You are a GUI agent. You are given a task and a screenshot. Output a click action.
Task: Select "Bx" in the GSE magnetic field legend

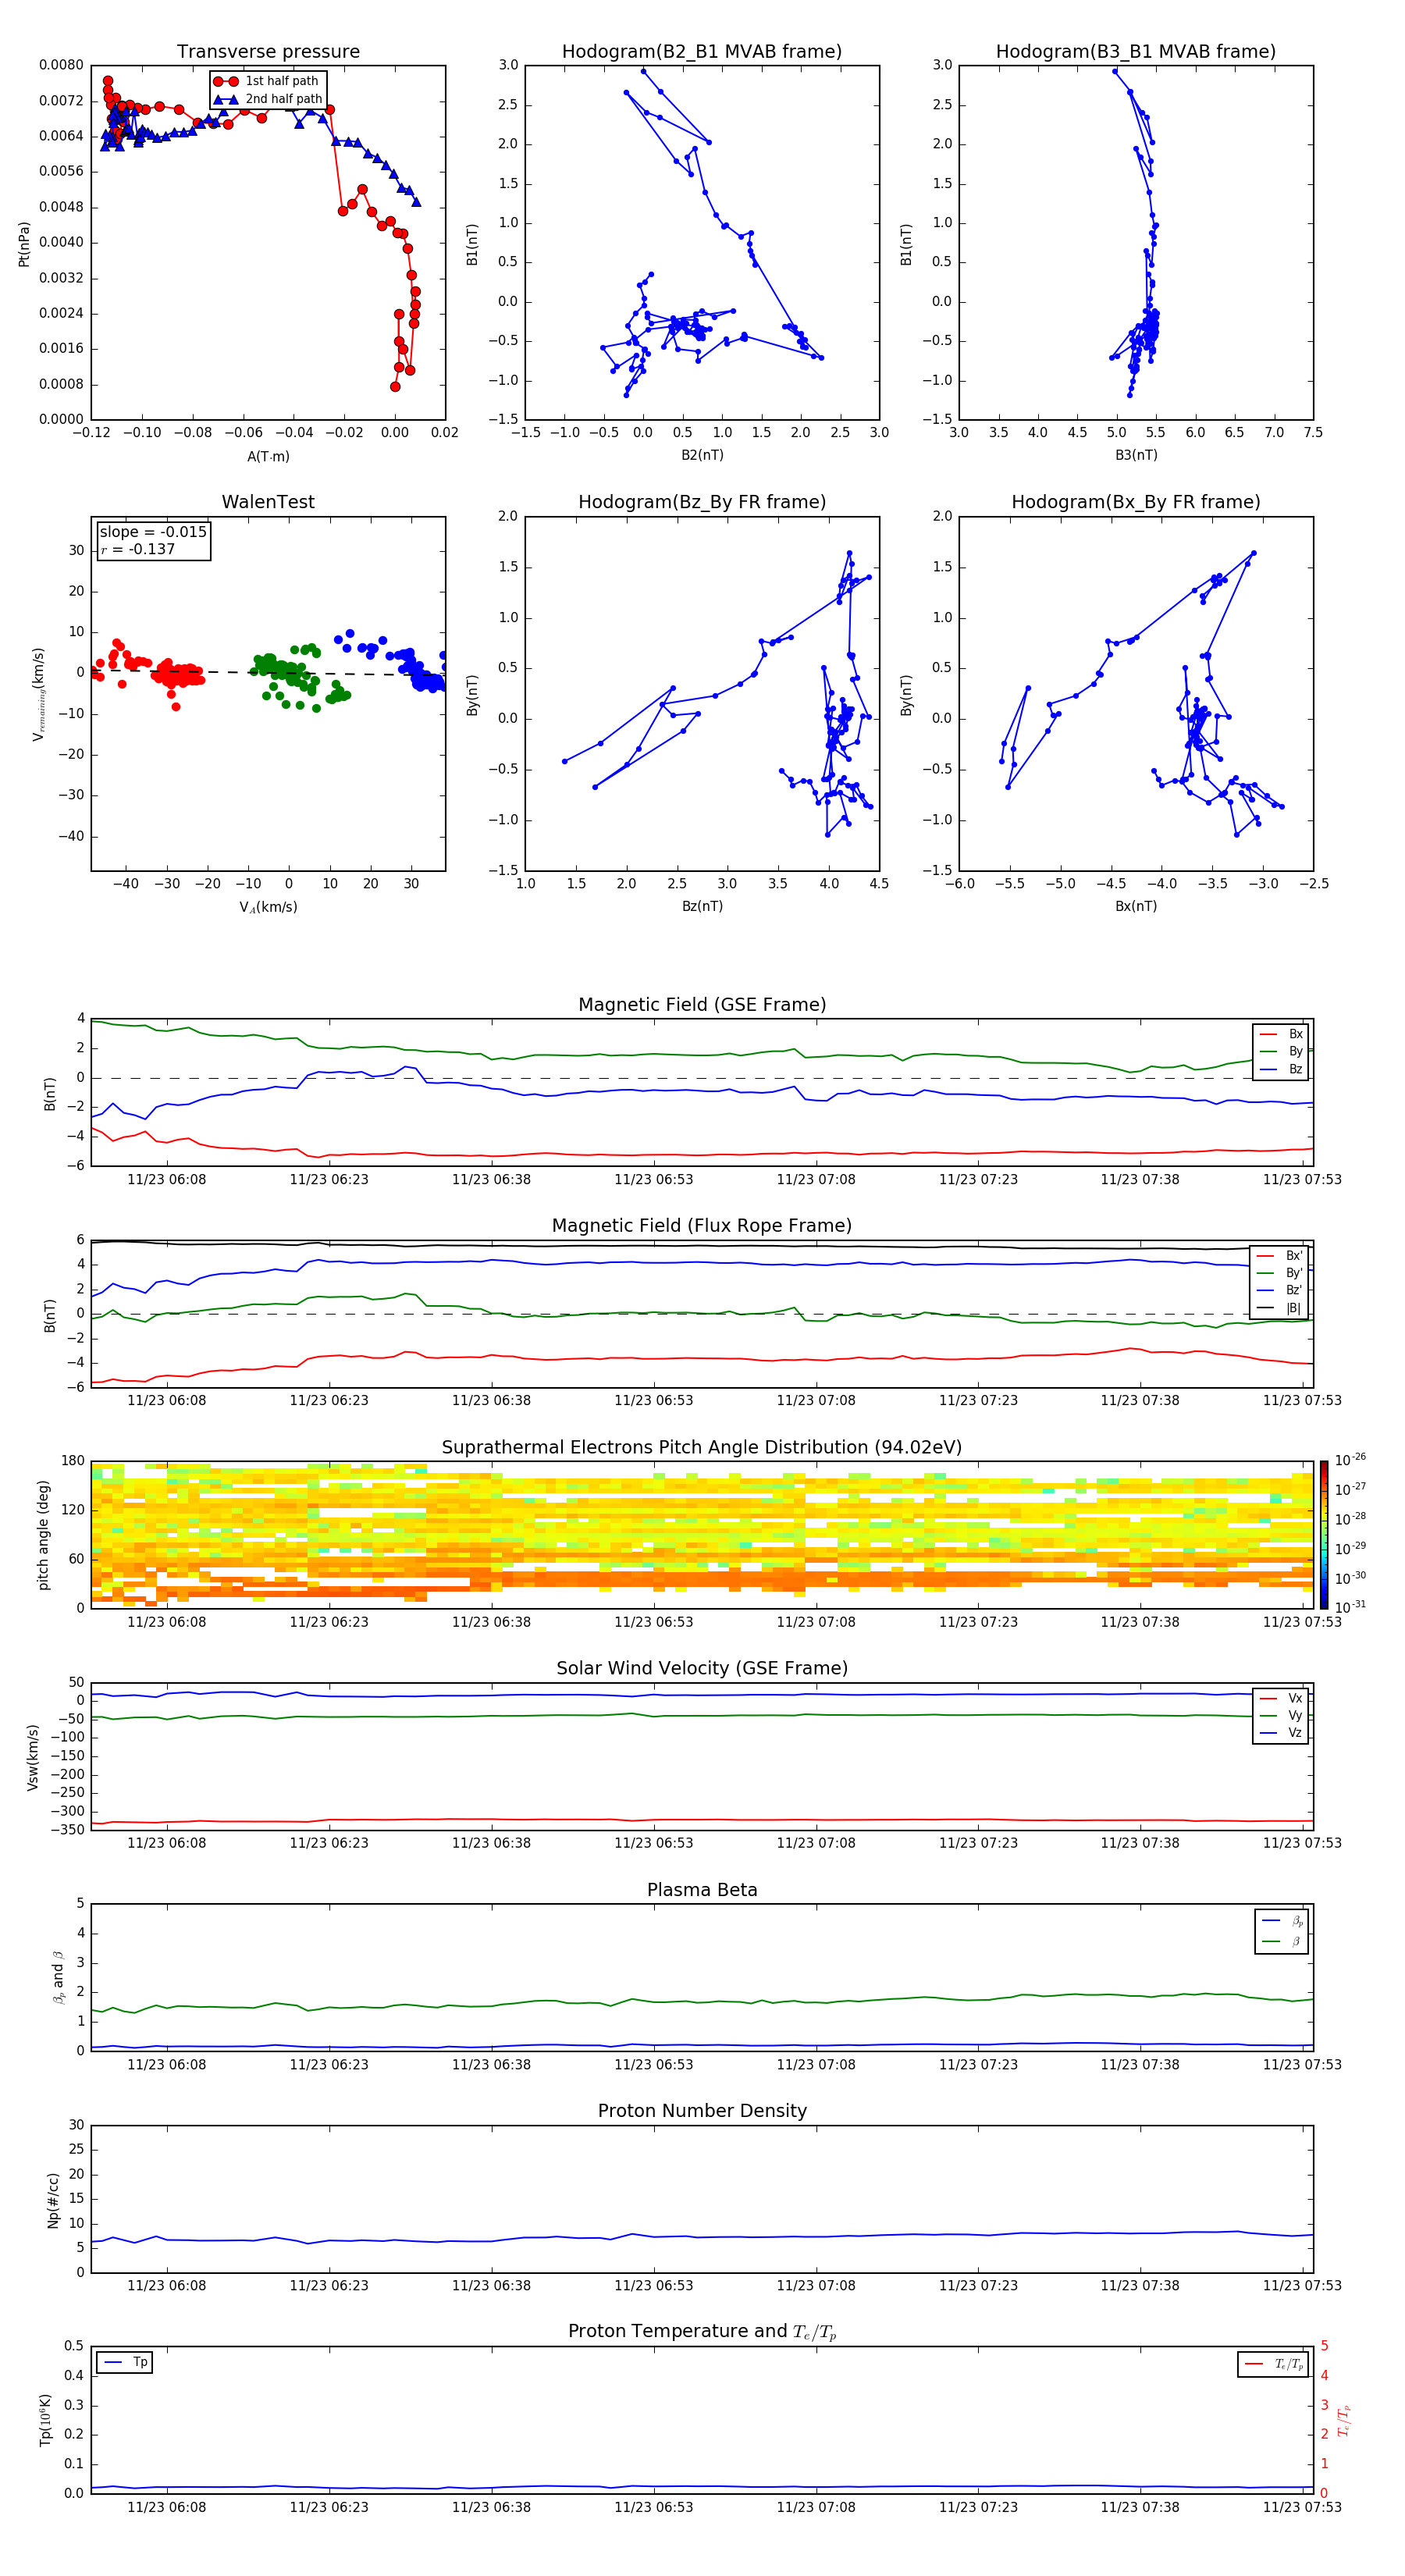[x=1295, y=1034]
